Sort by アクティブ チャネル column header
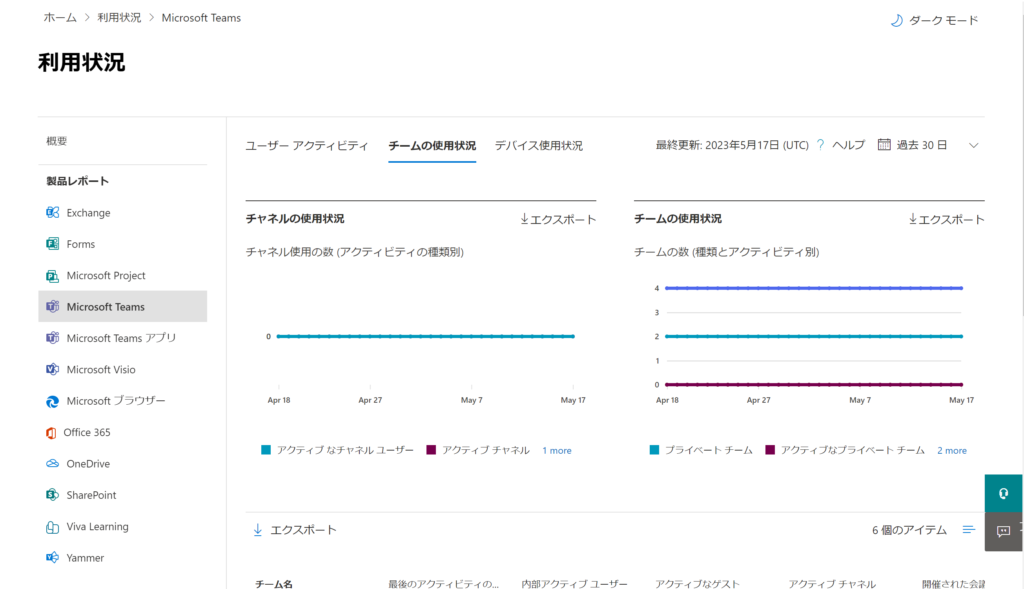1024x589 pixels. click(832, 584)
